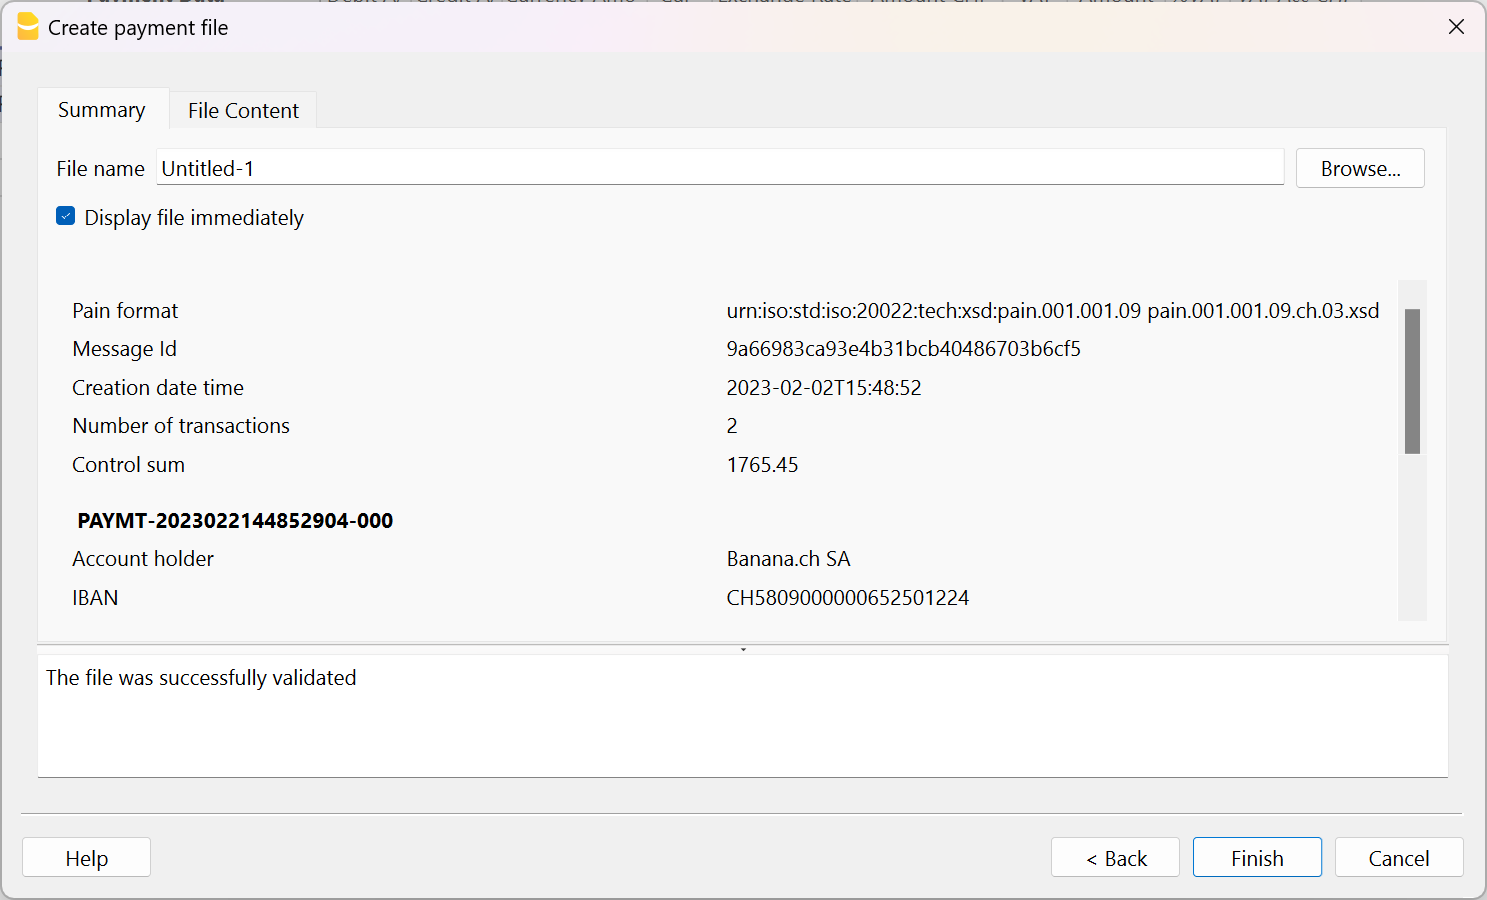The height and width of the screenshot is (900, 1487).
Task: Collapse the summary panel with the splitter arrow
Action: pyautogui.click(x=743, y=648)
